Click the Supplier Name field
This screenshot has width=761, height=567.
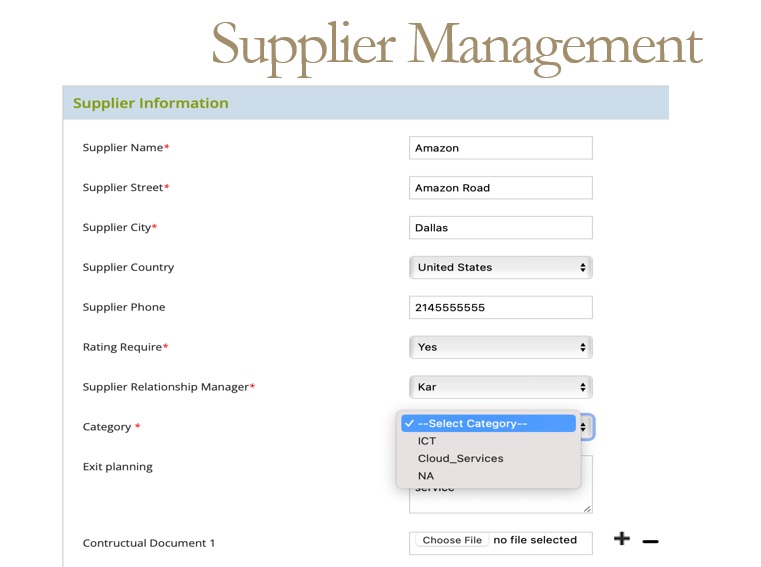(500, 148)
